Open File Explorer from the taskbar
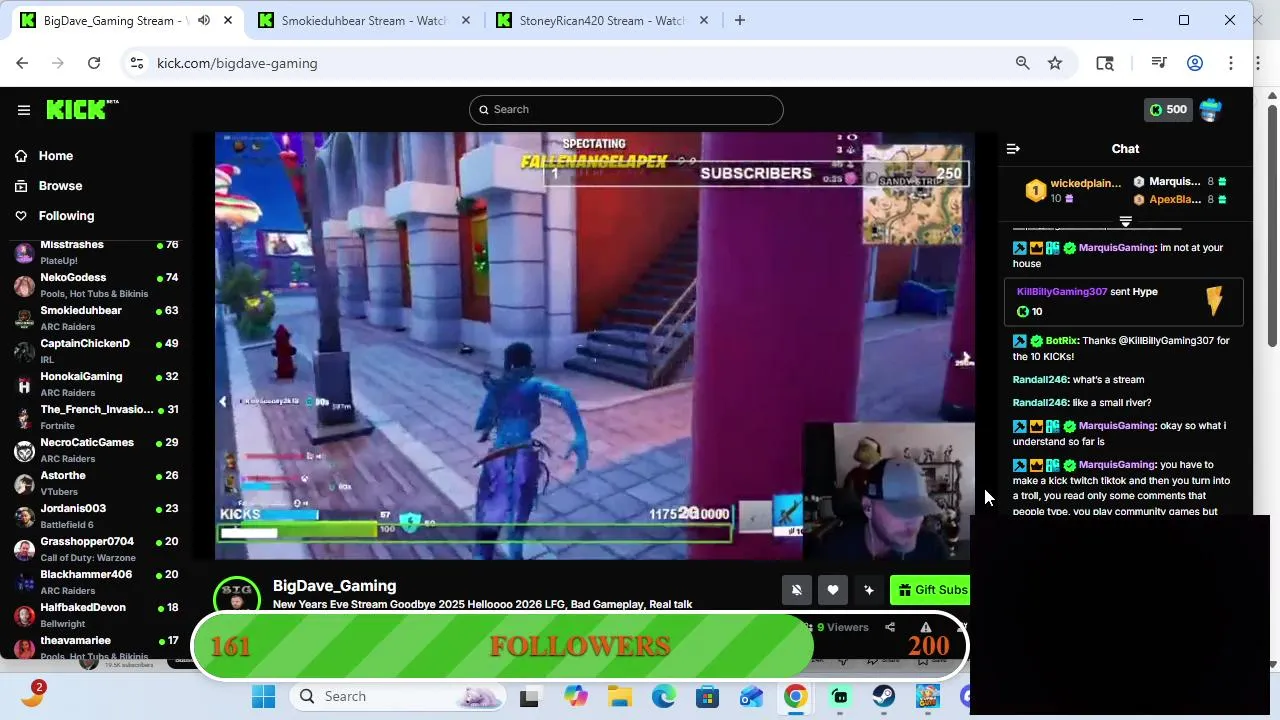This screenshot has width=1280, height=720. (x=620, y=697)
